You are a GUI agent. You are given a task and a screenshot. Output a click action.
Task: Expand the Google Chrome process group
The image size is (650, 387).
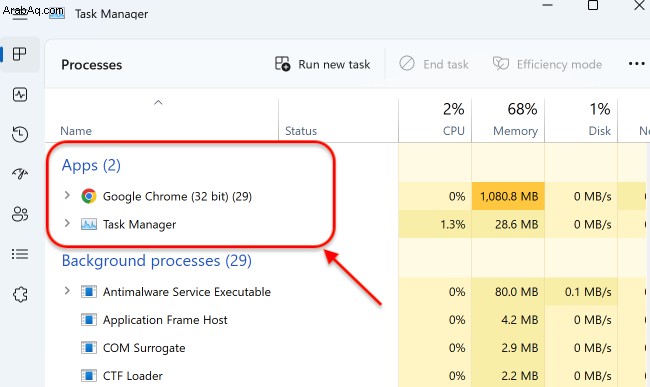(x=67, y=195)
